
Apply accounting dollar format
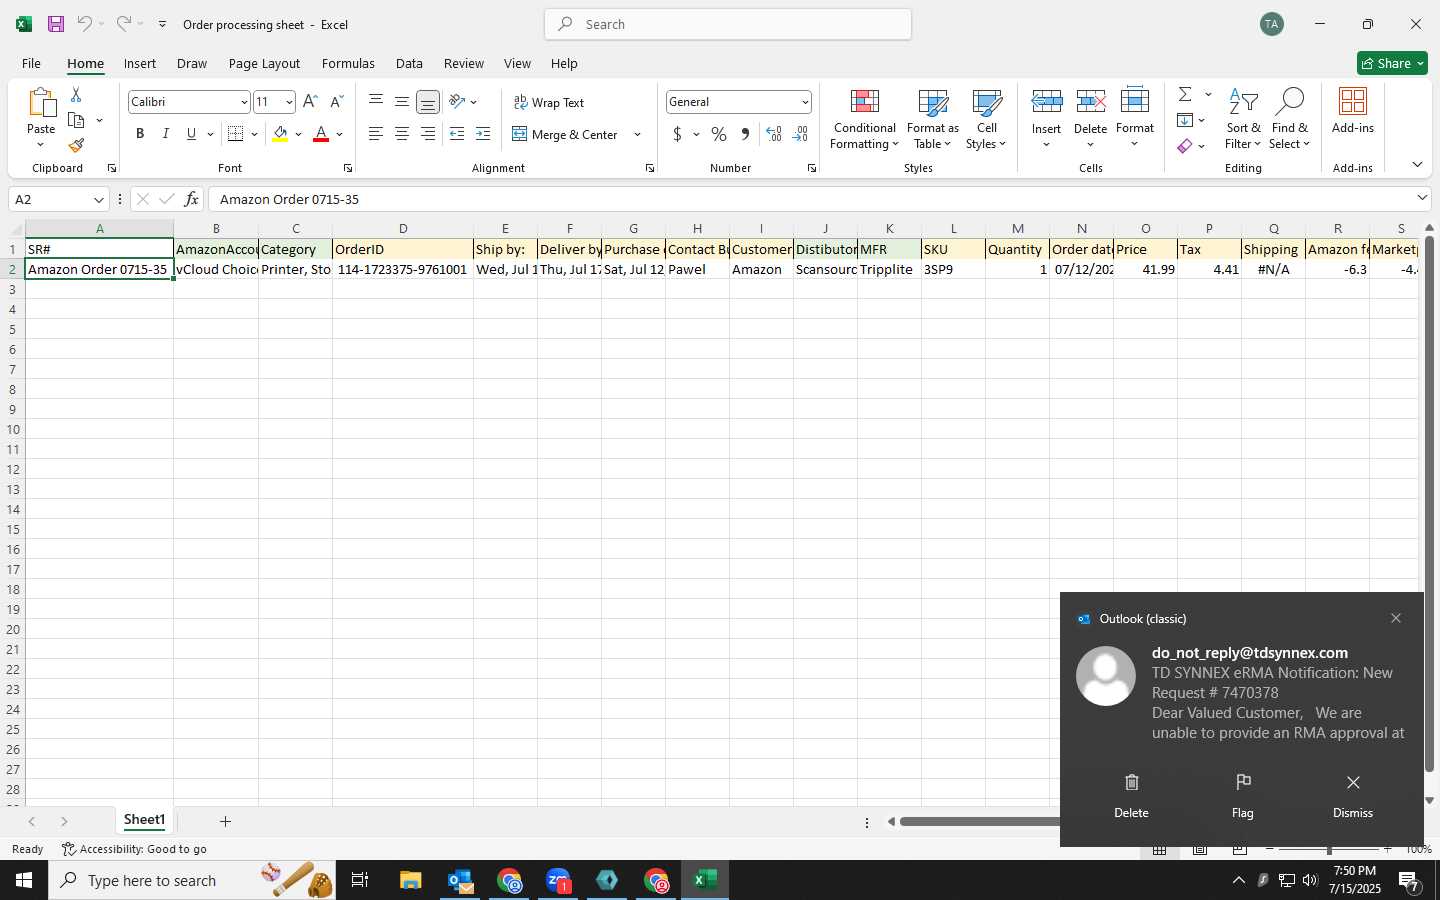pos(678,134)
